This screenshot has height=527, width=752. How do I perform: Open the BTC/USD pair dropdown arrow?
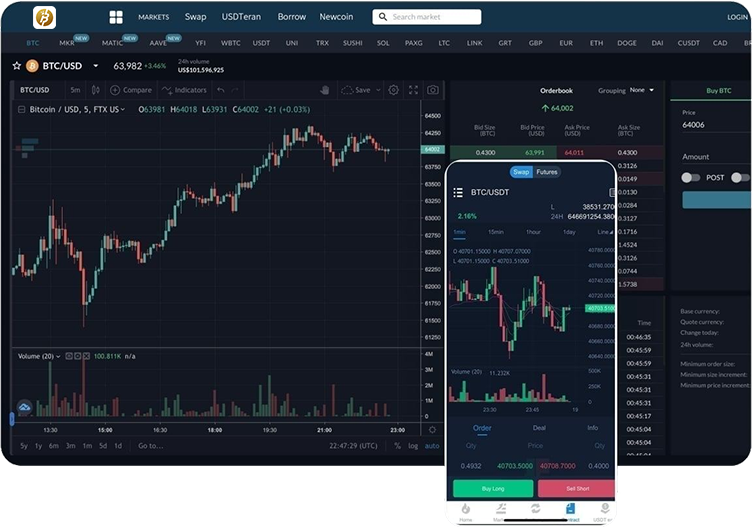(95, 66)
